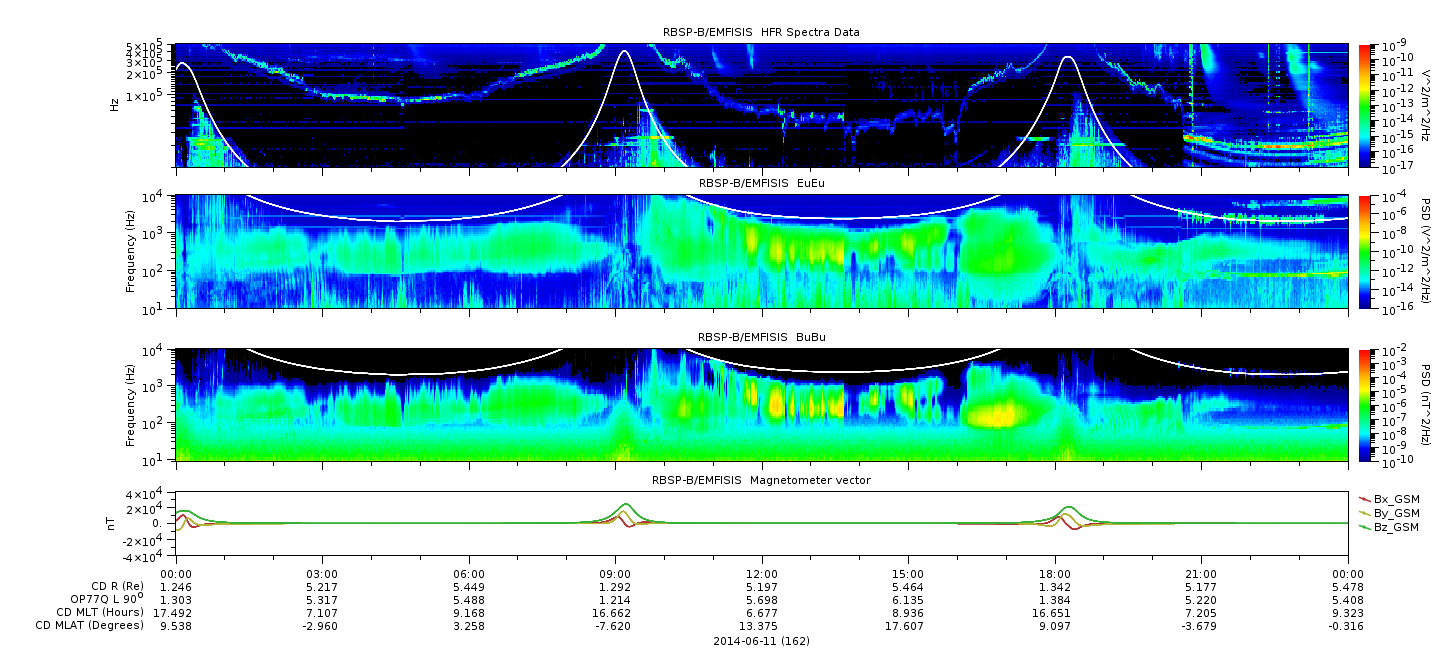This screenshot has height=658, width=1447.
Task: Click the Magnetometer vector panel title
Action: 761,480
